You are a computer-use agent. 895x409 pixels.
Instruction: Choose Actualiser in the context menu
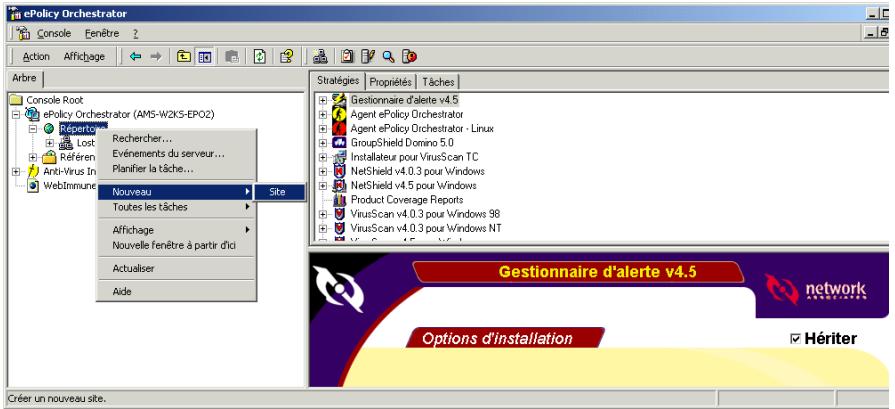tap(176, 268)
